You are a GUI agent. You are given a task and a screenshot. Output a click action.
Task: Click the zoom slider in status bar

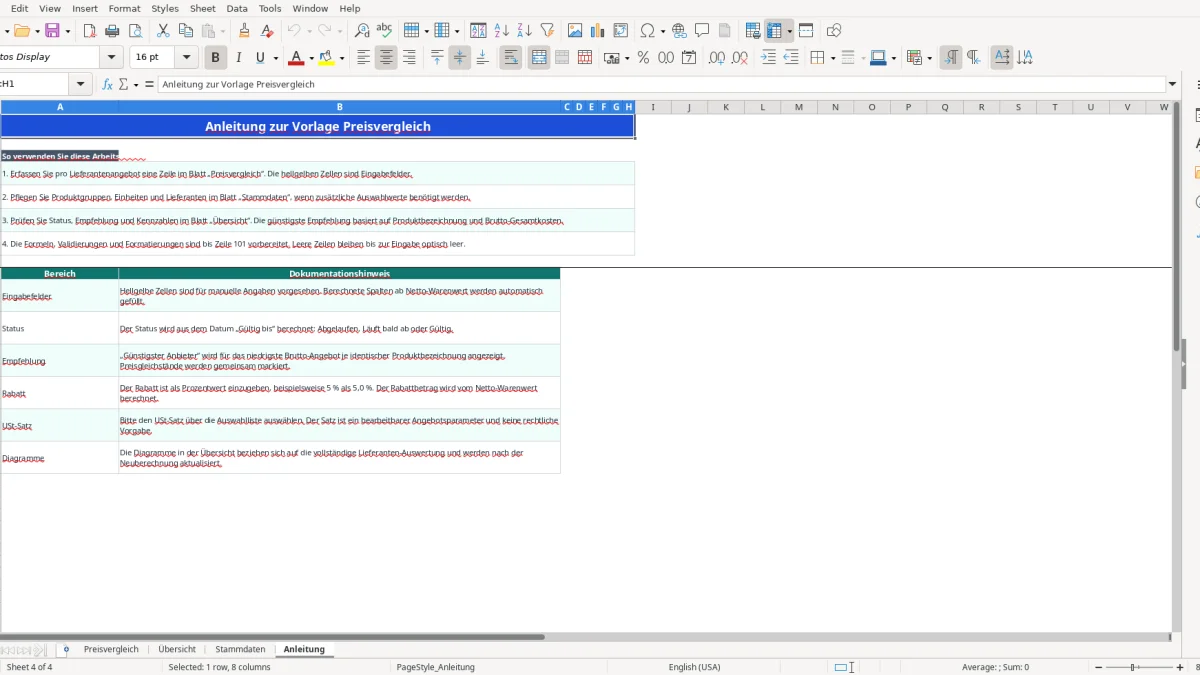[x=1133, y=667]
